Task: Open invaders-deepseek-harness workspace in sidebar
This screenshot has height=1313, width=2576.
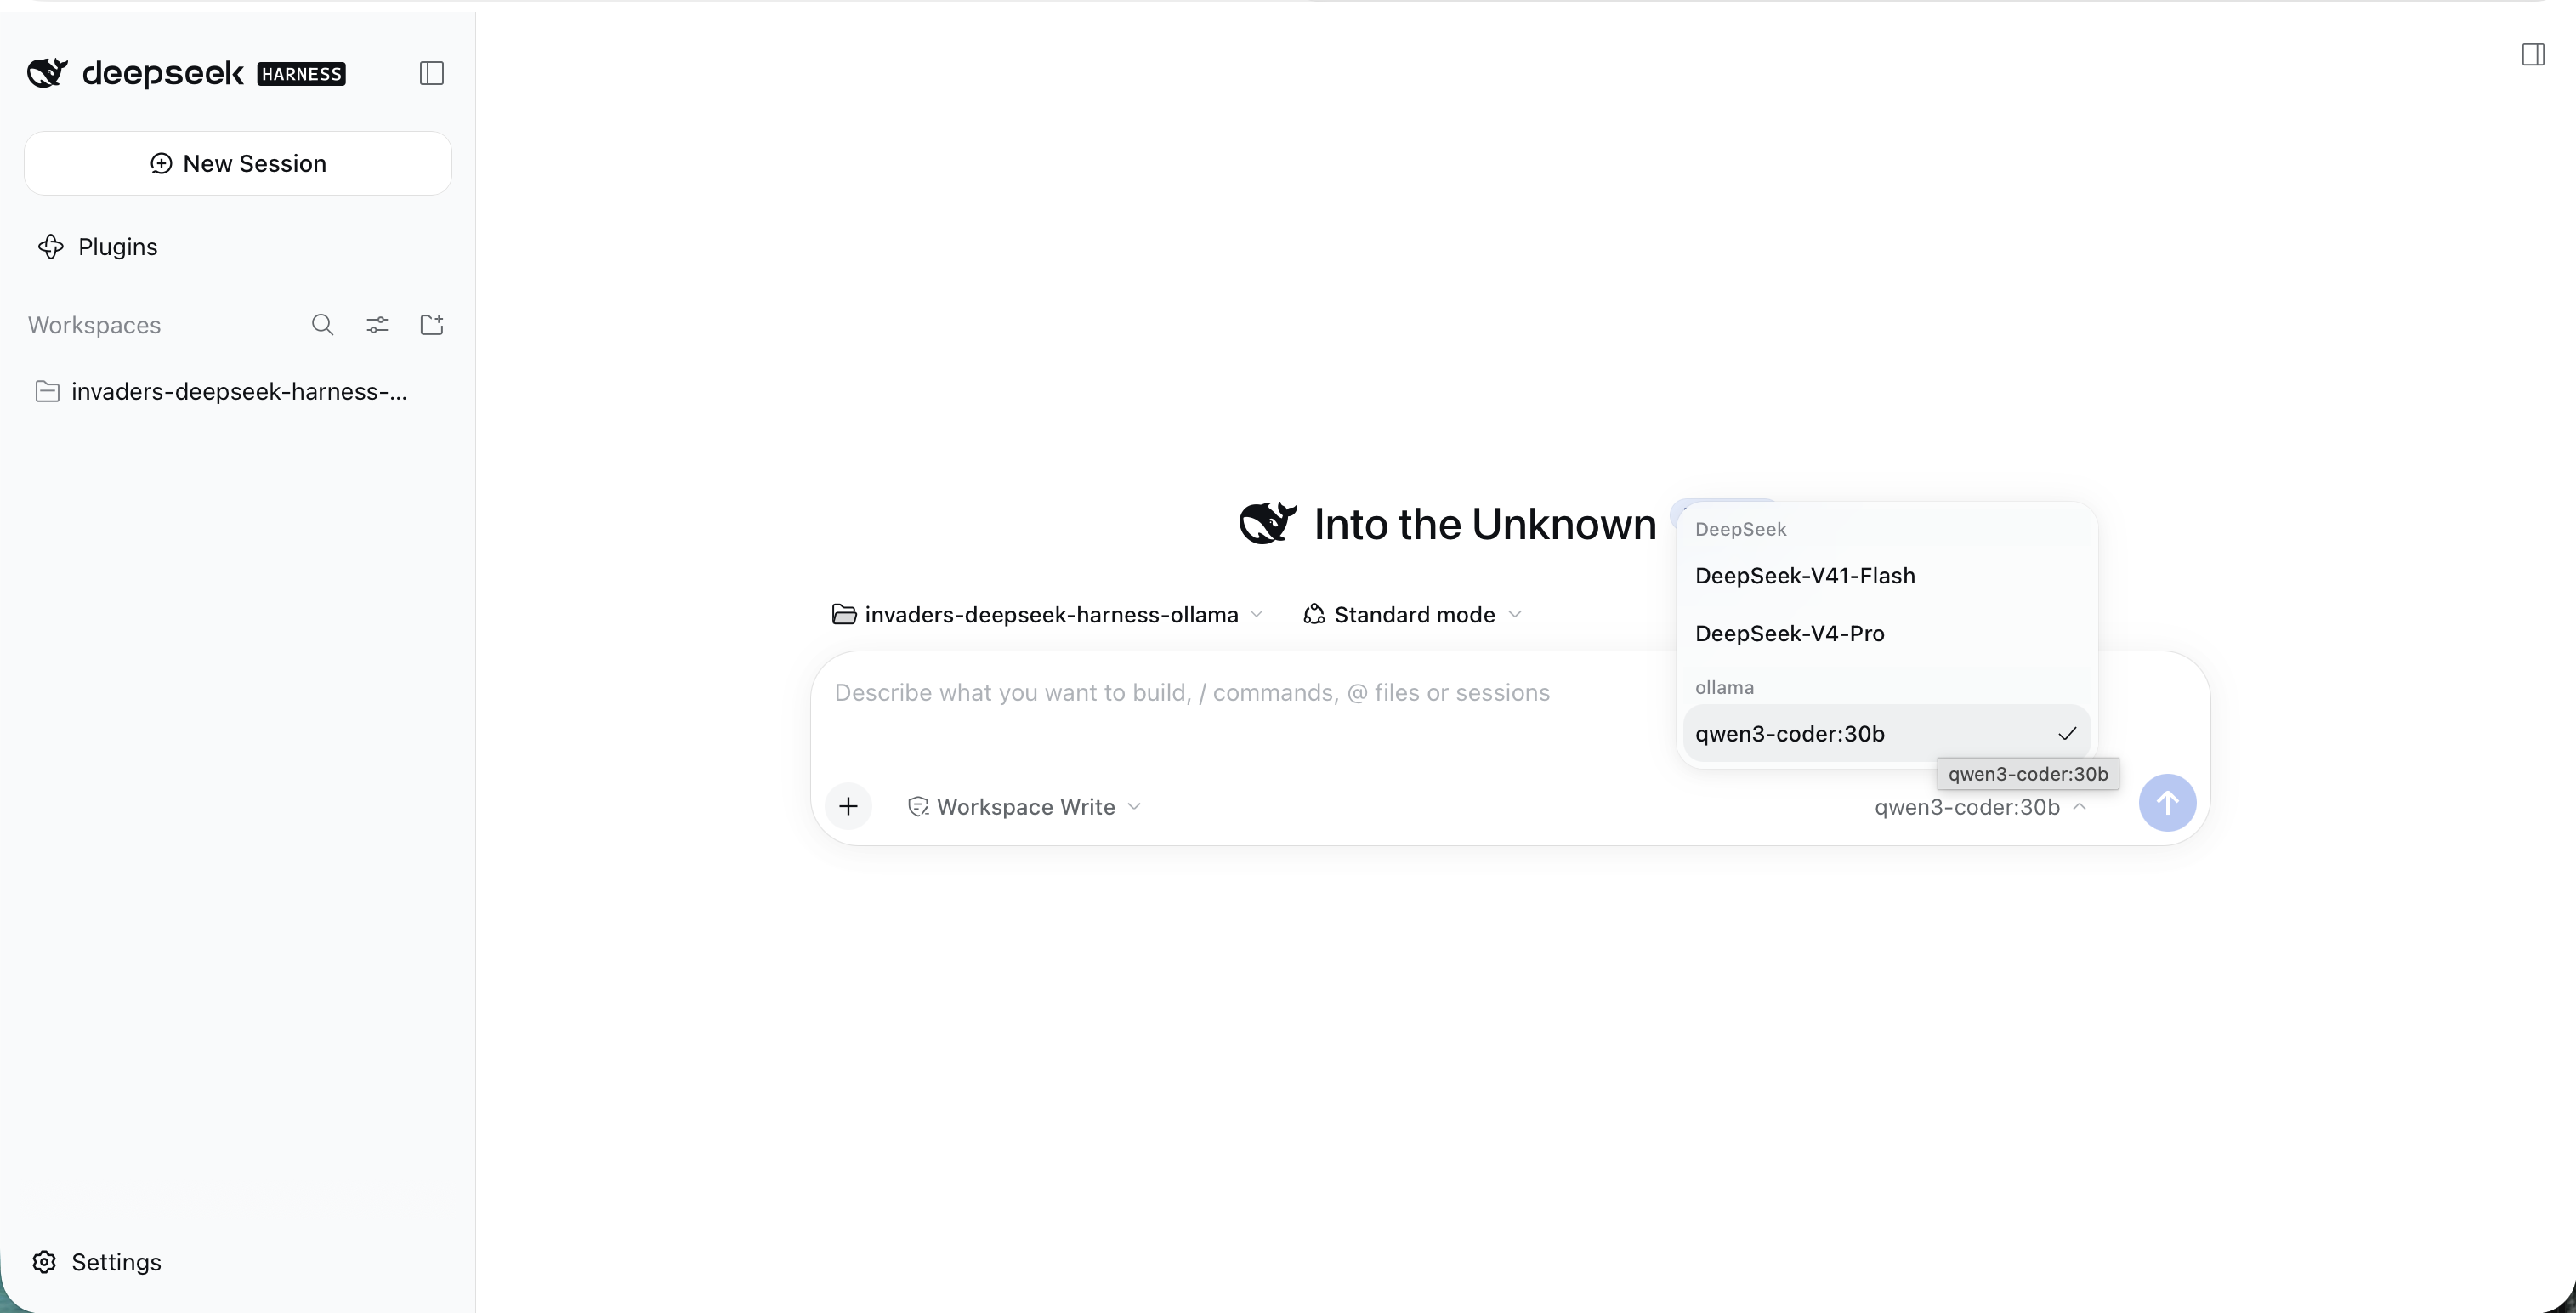Action: (238, 391)
